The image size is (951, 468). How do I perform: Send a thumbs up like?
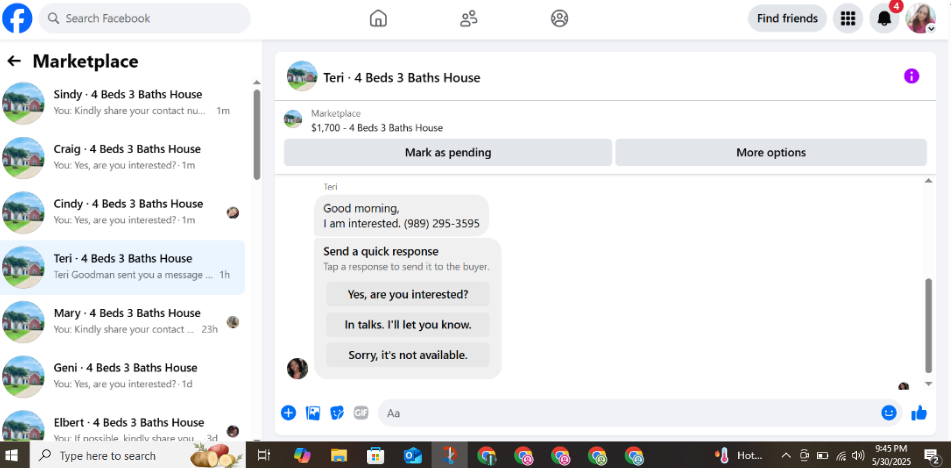click(x=919, y=413)
